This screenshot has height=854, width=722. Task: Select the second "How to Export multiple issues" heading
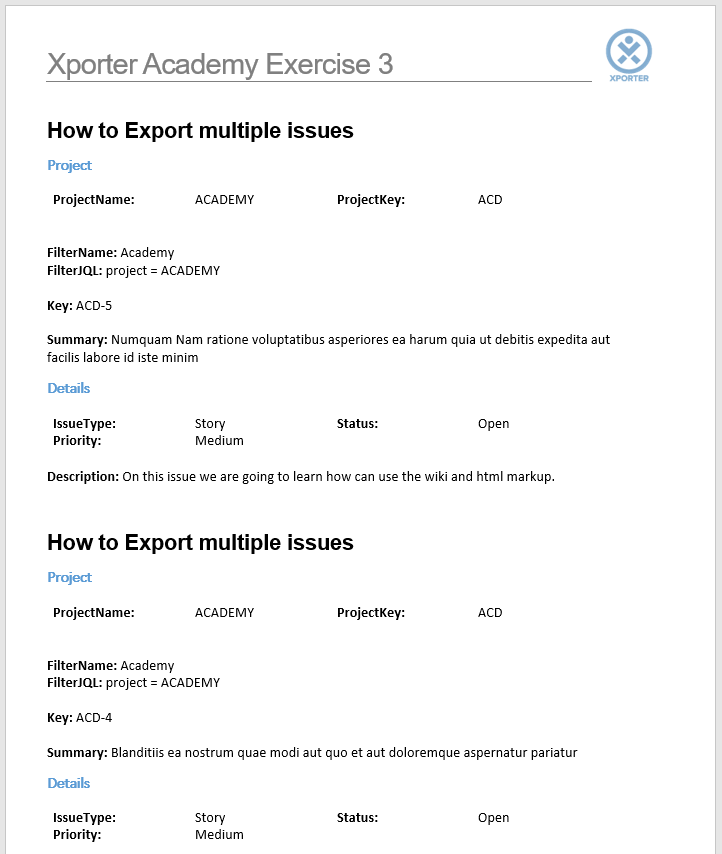[x=200, y=543]
